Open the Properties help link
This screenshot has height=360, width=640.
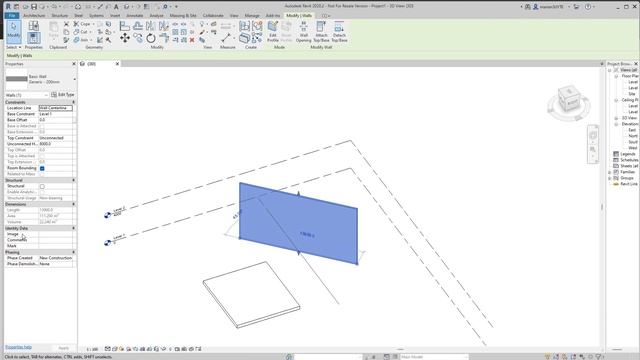18,347
